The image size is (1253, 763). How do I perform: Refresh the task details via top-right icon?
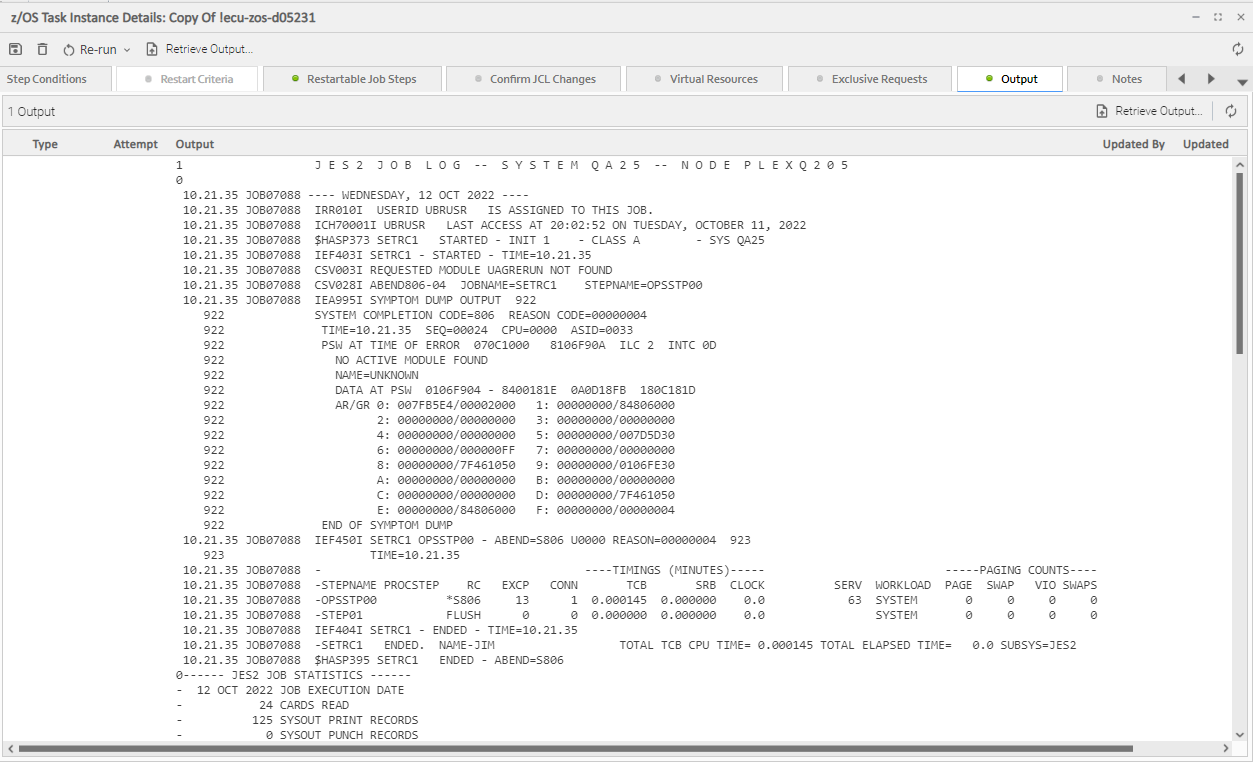point(1238,49)
